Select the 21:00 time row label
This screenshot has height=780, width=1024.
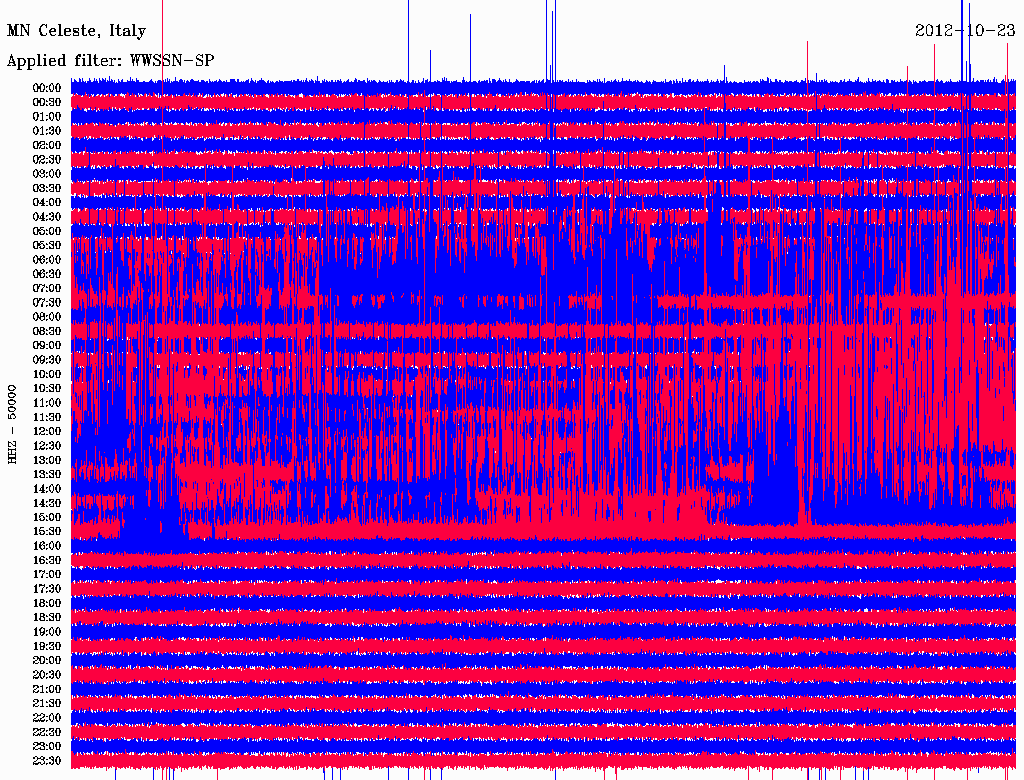(47, 690)
